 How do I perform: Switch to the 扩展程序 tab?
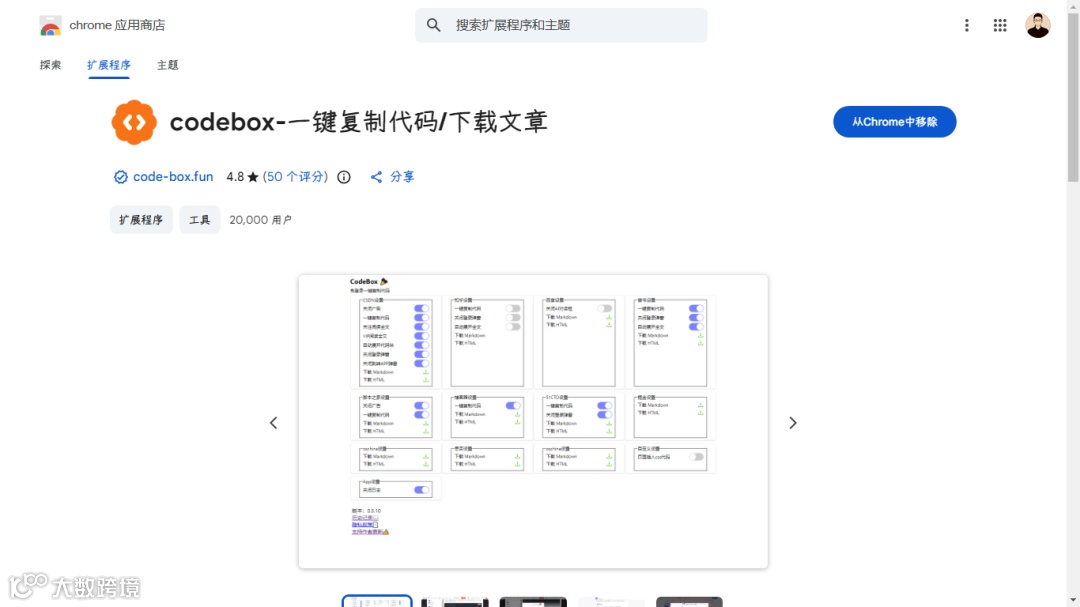[x=109, y=65]
